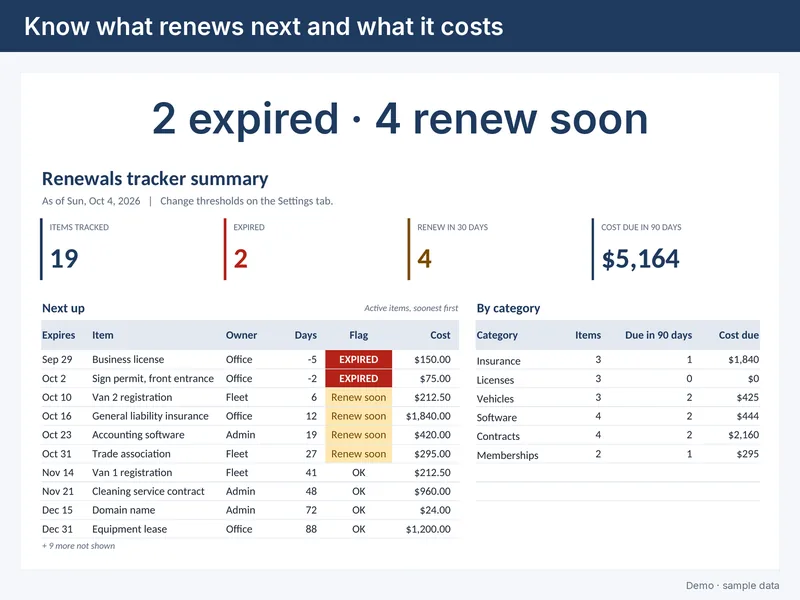Select the 'Software' category row
Screen dimensions: 800x600
[x=618, y=417]
